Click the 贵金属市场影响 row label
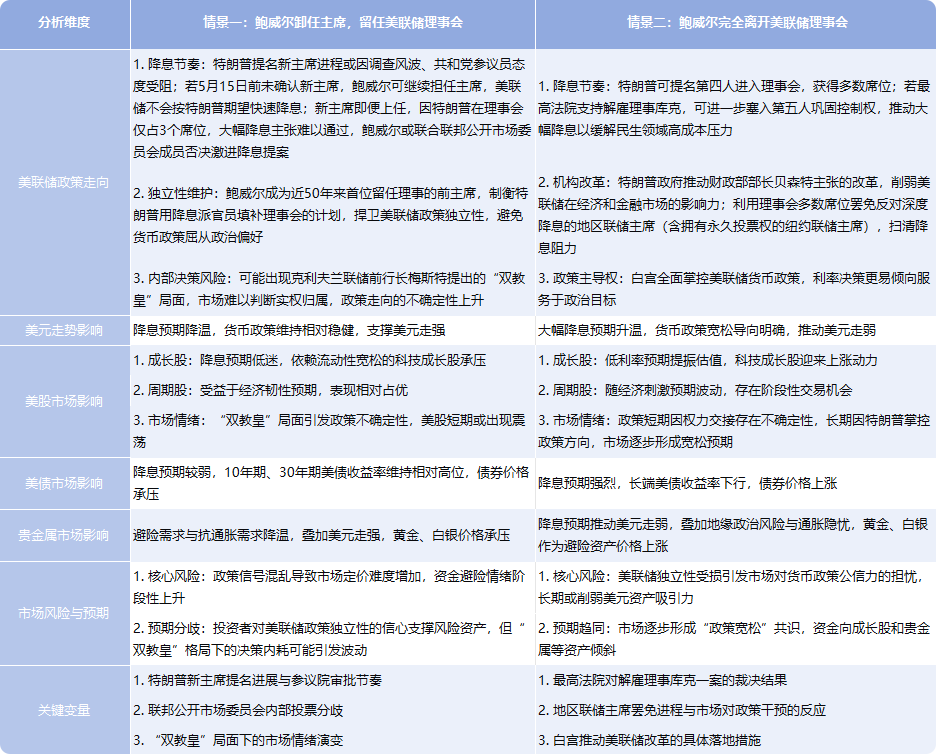936x754 pixels. coord(64,535)
